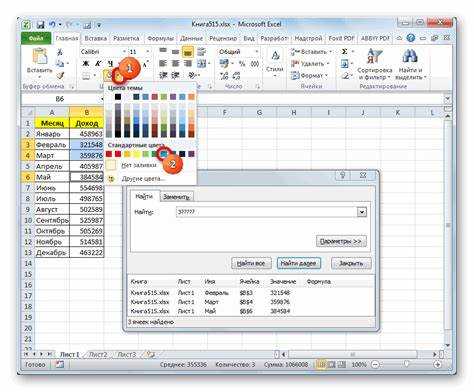
Task: Click the Save icon in quick access toolbar
Action: [x=40, y=25]
